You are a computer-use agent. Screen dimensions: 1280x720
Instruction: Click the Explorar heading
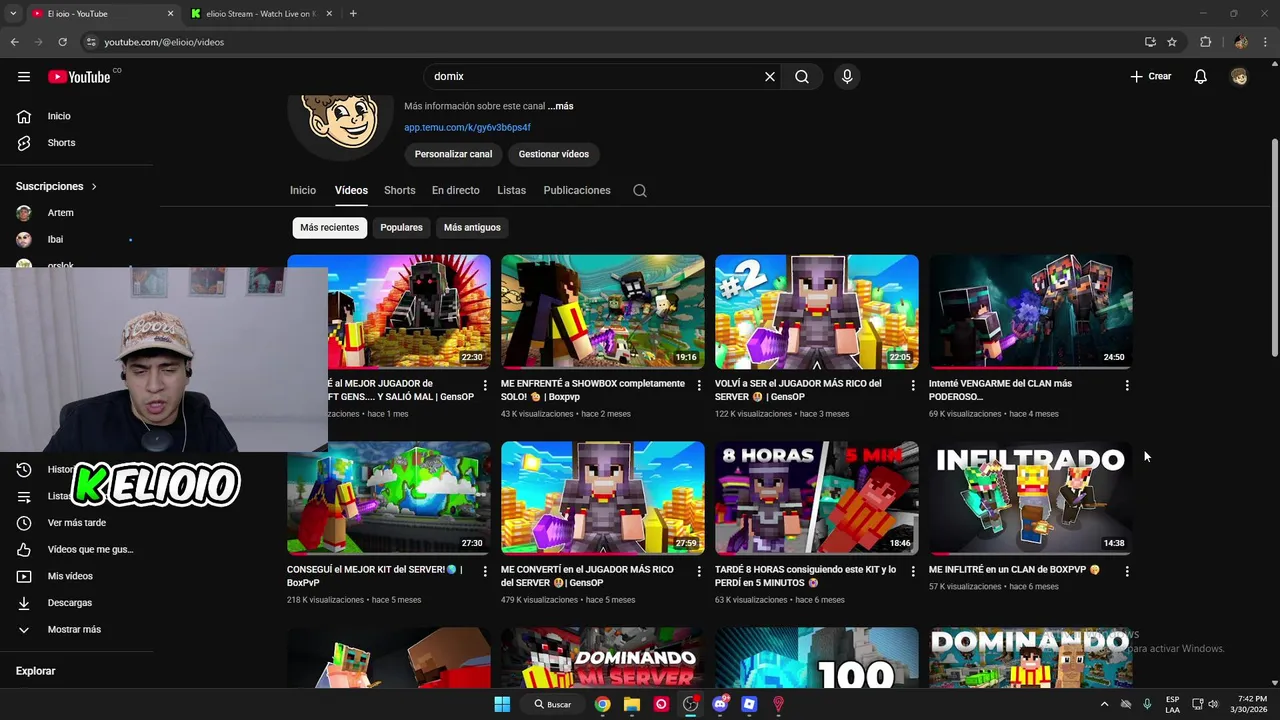[36, 671]
